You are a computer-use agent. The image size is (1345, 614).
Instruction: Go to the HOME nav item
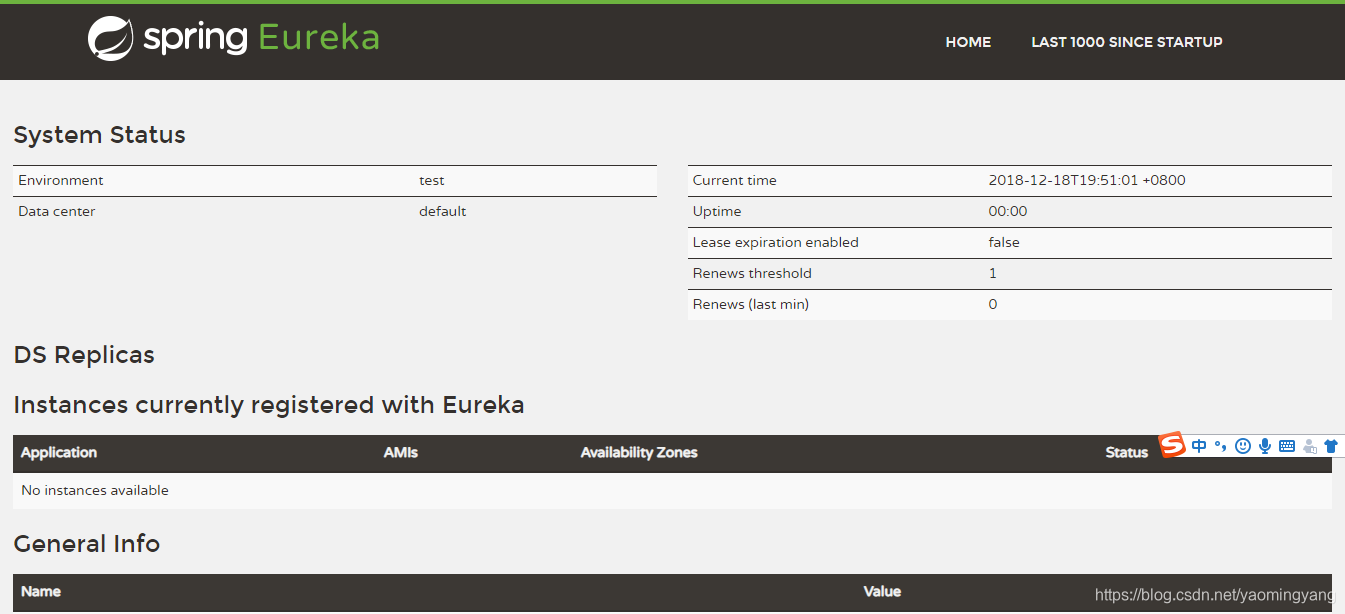tap(968, 42)
